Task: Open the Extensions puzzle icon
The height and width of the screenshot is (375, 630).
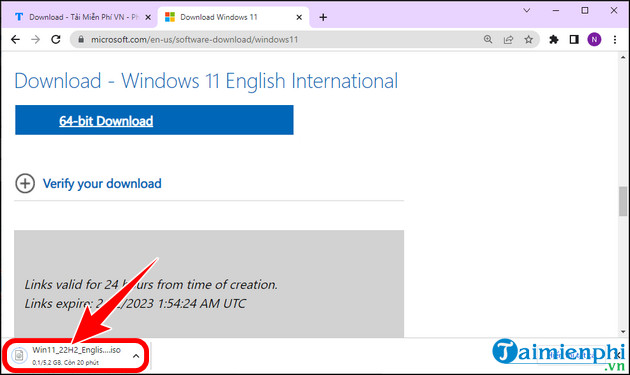Action: coord(554,39)
